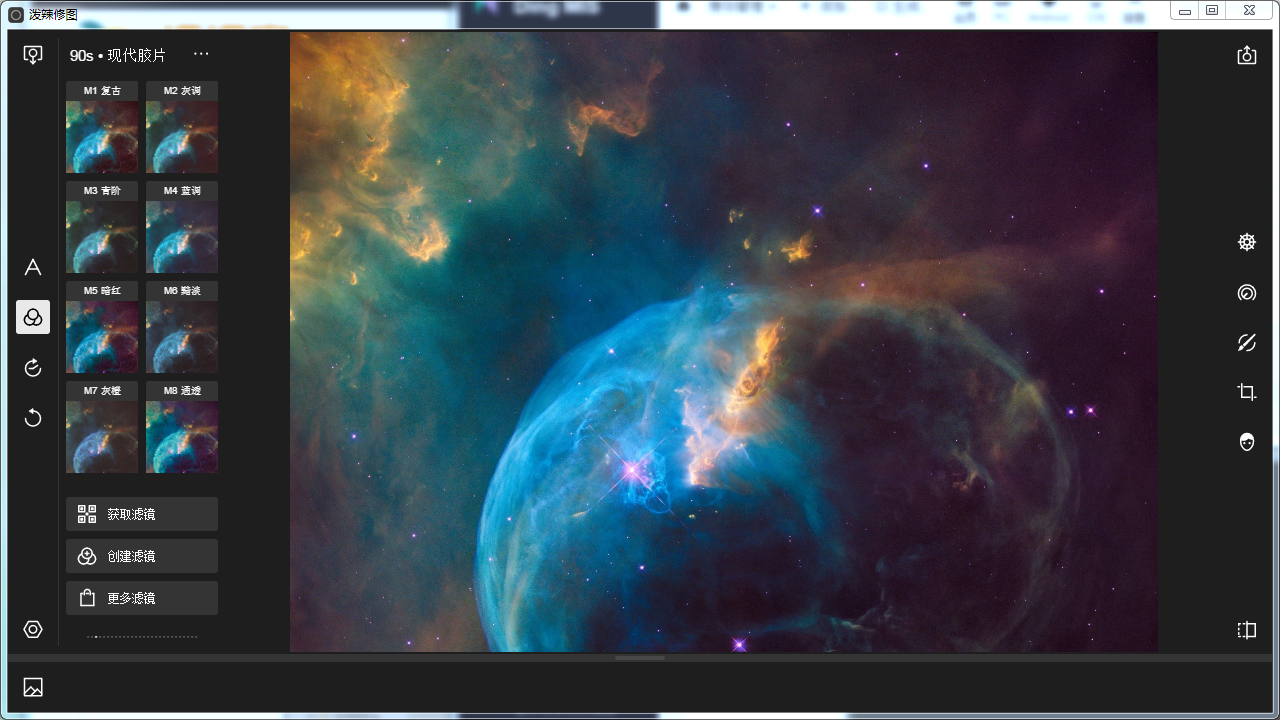Viewport: 1280px width, 720px height.
Task: Click the 创建滤镜 button
Action: coord(142,556)
